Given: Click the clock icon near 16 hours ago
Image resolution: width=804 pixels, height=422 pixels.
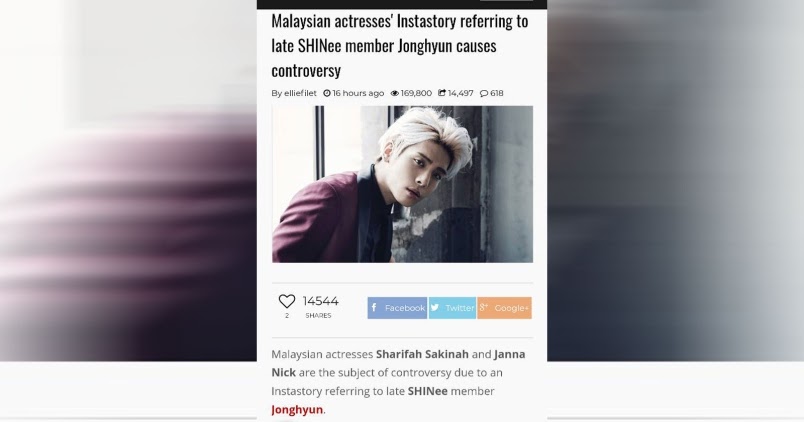Looking at the screenshot, I should tap(327, 93).
